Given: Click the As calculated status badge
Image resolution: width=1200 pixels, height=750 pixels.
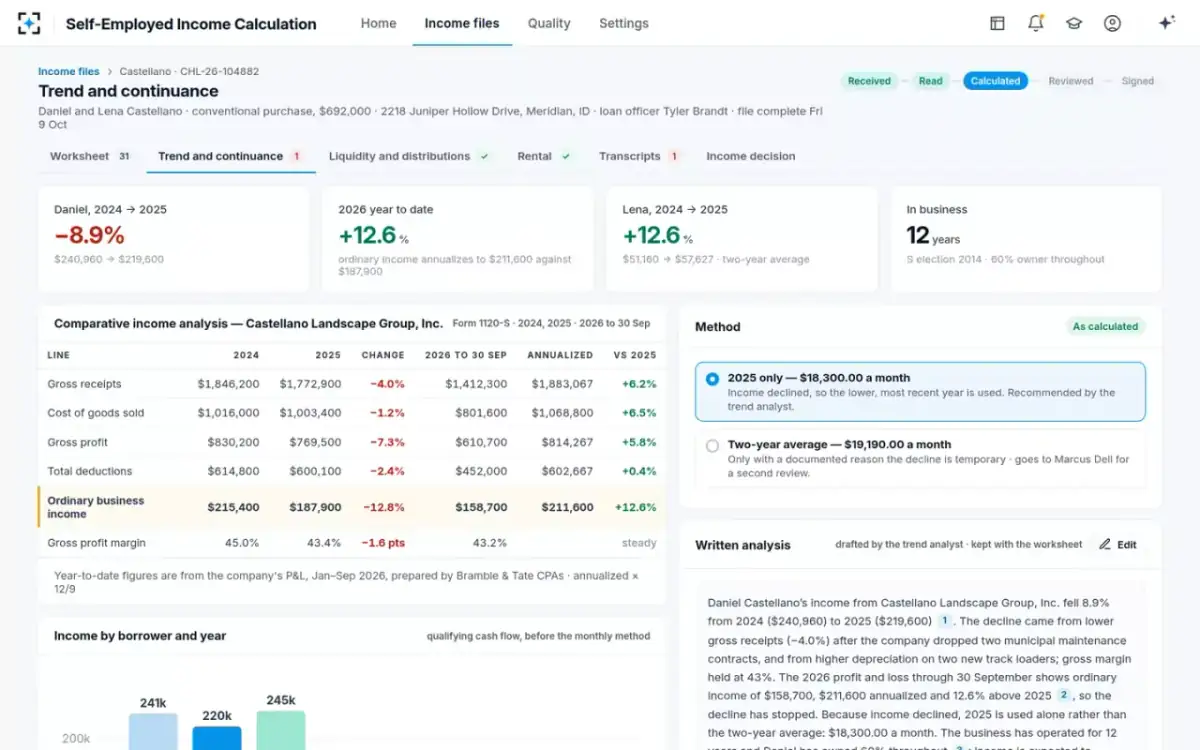Looking at the screenshot, I should pos(1105,326).
